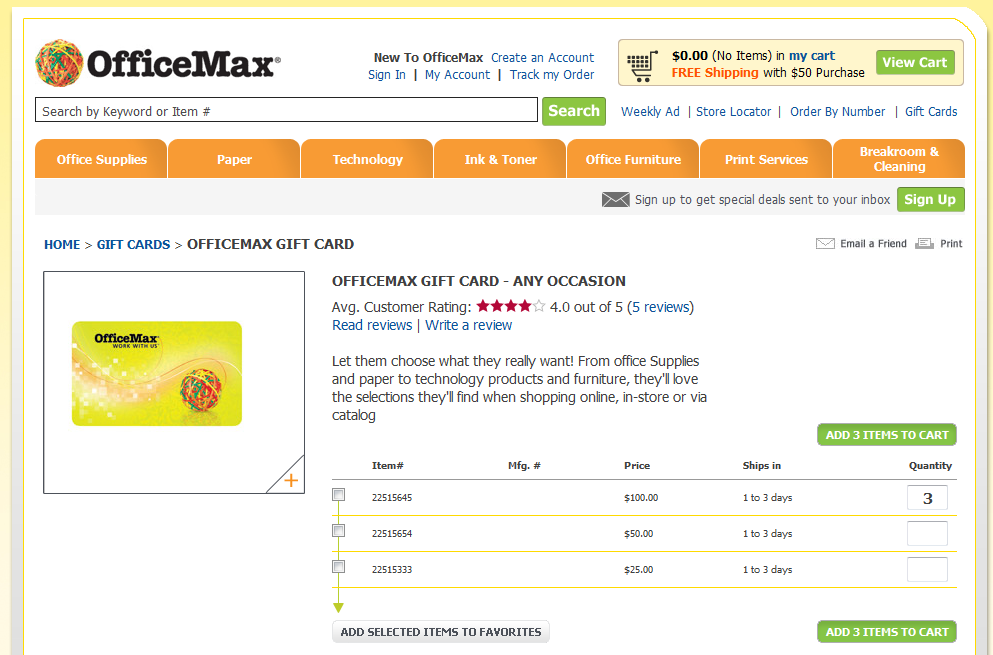The height and width of the screenshot is (655, 993).
Task: Select the checkbox for item 22515333
Action: tap(339, 567)
